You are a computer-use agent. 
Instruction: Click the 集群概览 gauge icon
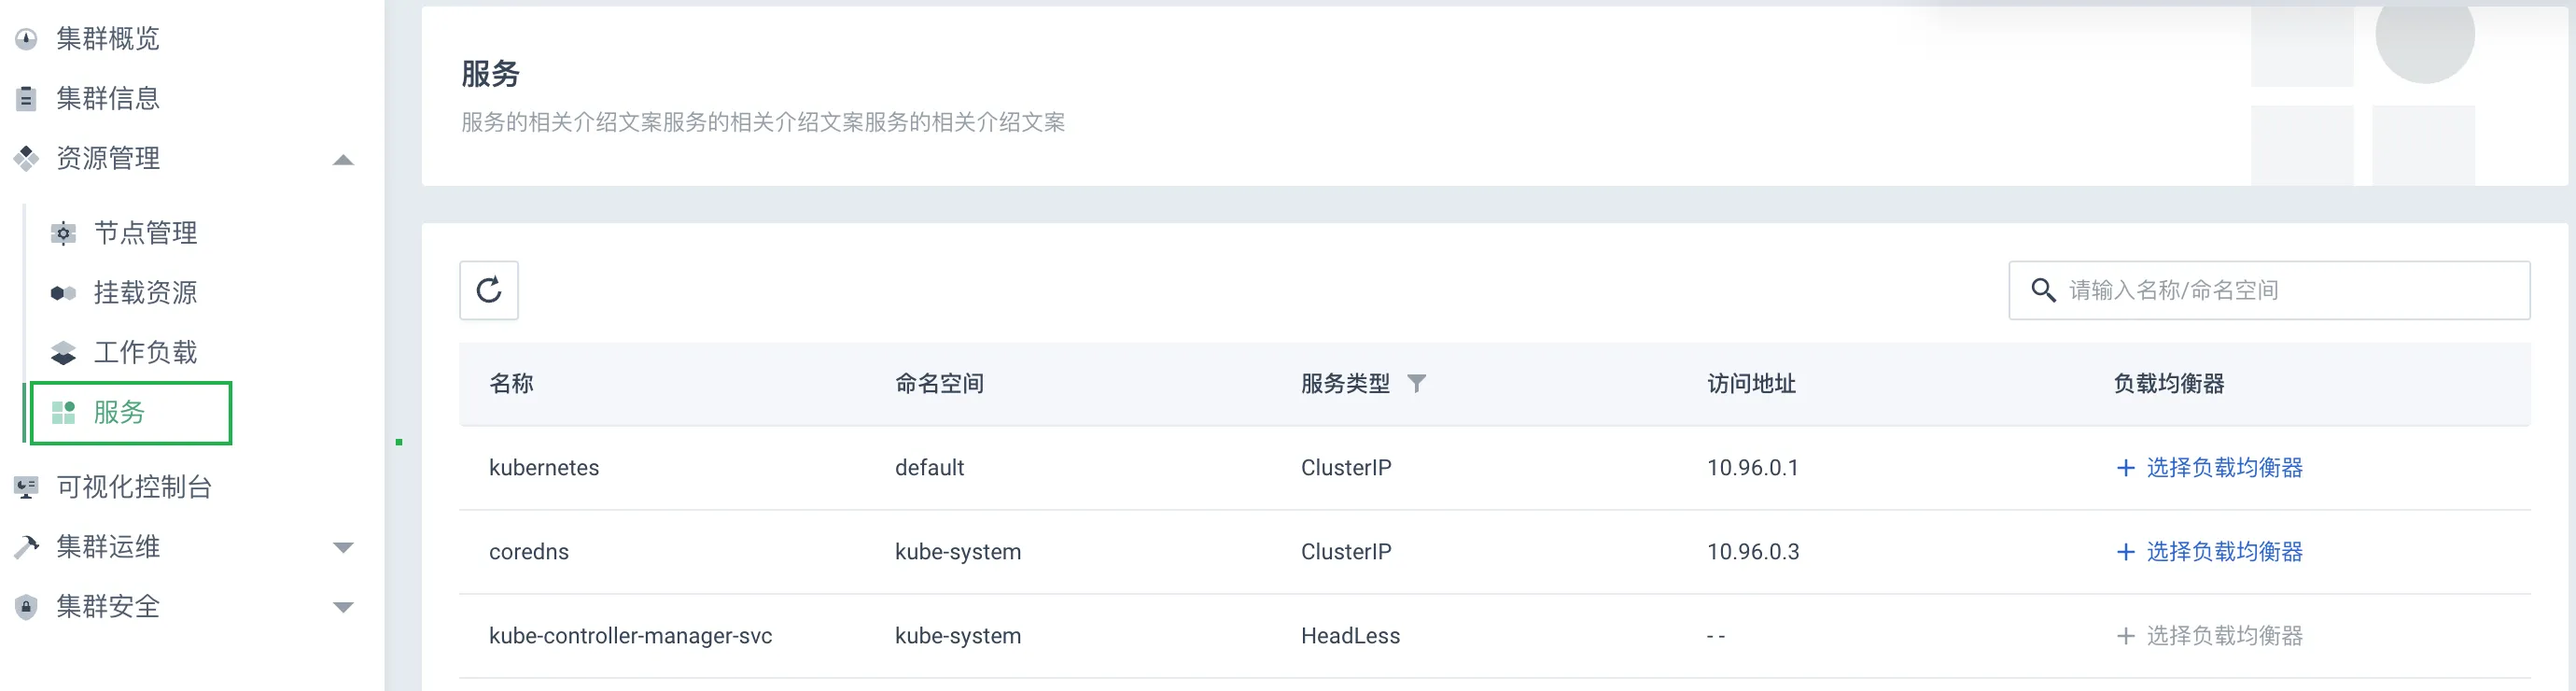click(x=26, y=39)
